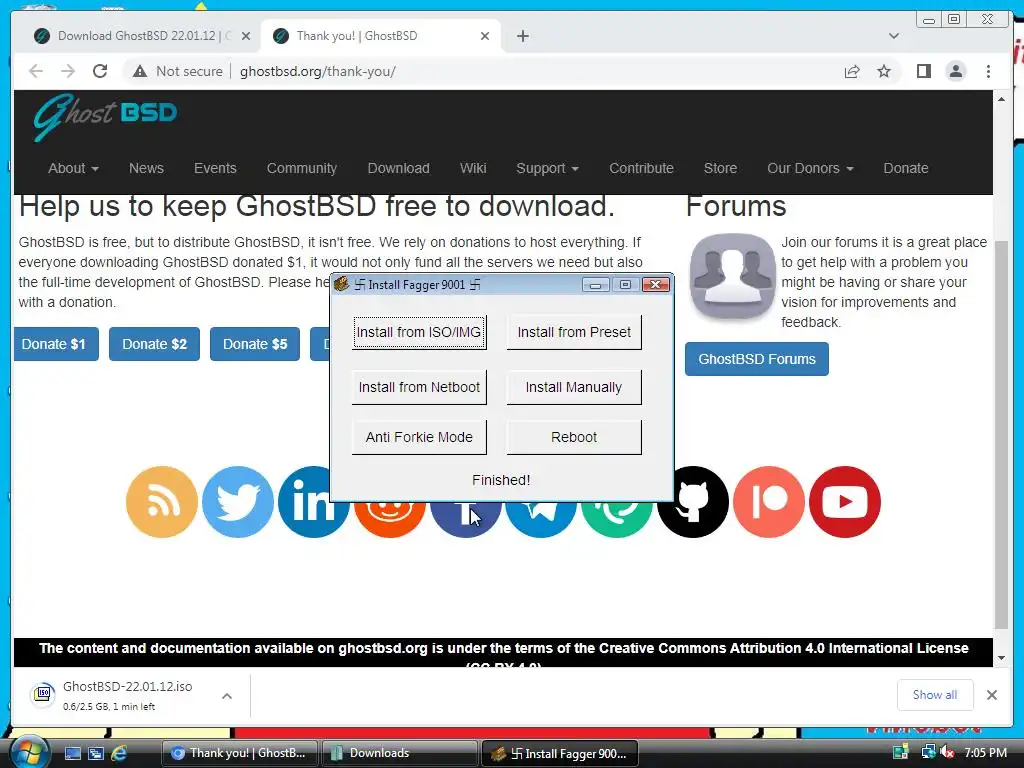Click the Reboot button in installer dialog
This screenshot has width=1024, height=768.
574,437
